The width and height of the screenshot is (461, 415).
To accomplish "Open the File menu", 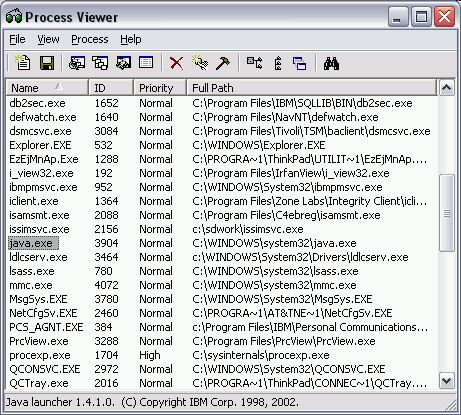I will [17, 39].
